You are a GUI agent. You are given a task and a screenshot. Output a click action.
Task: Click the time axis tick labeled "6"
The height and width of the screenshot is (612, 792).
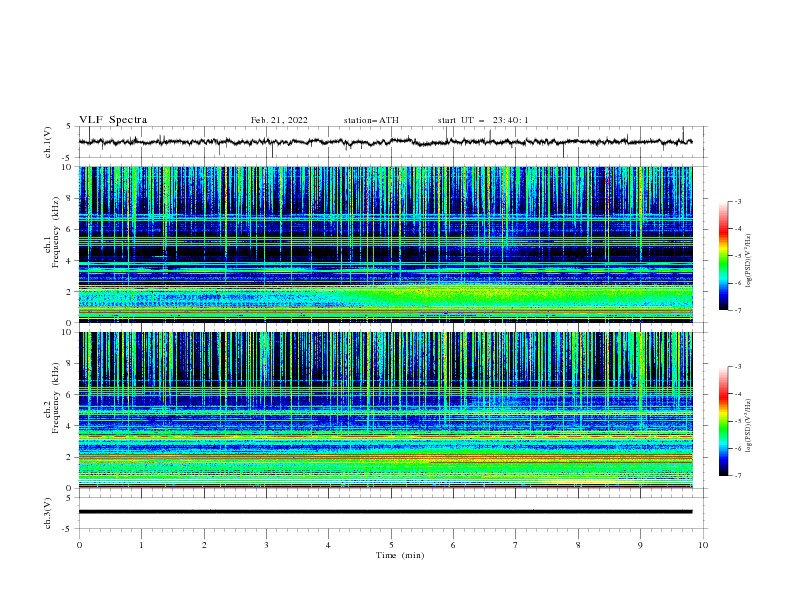453,545
